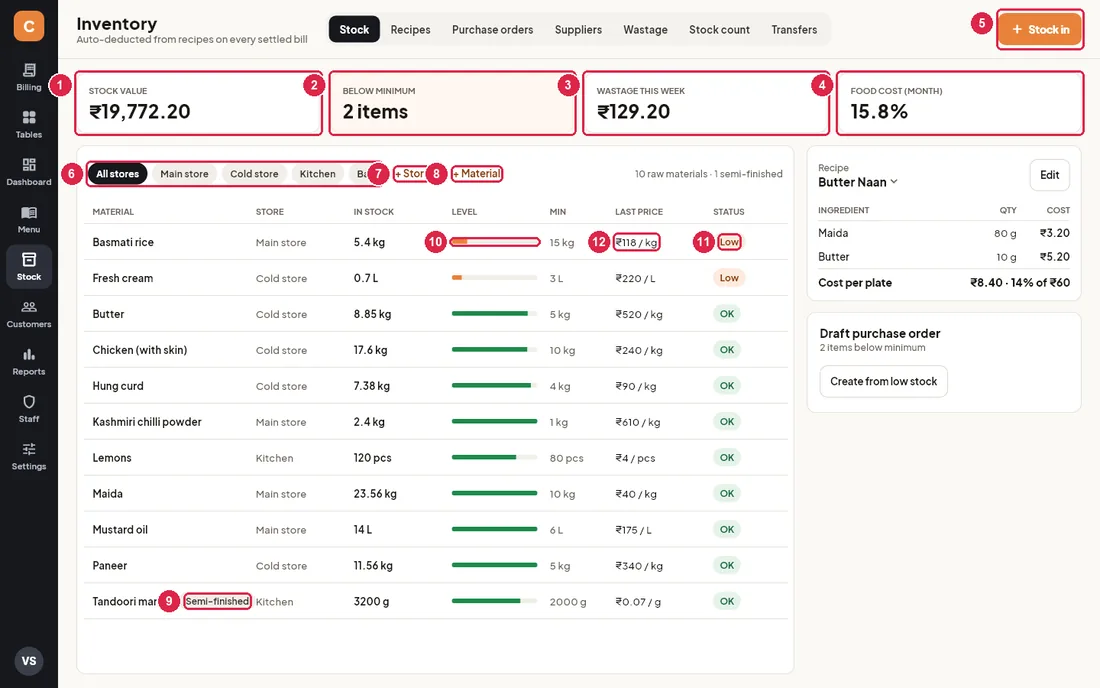
Task: Open the Wastage this week card
Action: coord(706,103)
